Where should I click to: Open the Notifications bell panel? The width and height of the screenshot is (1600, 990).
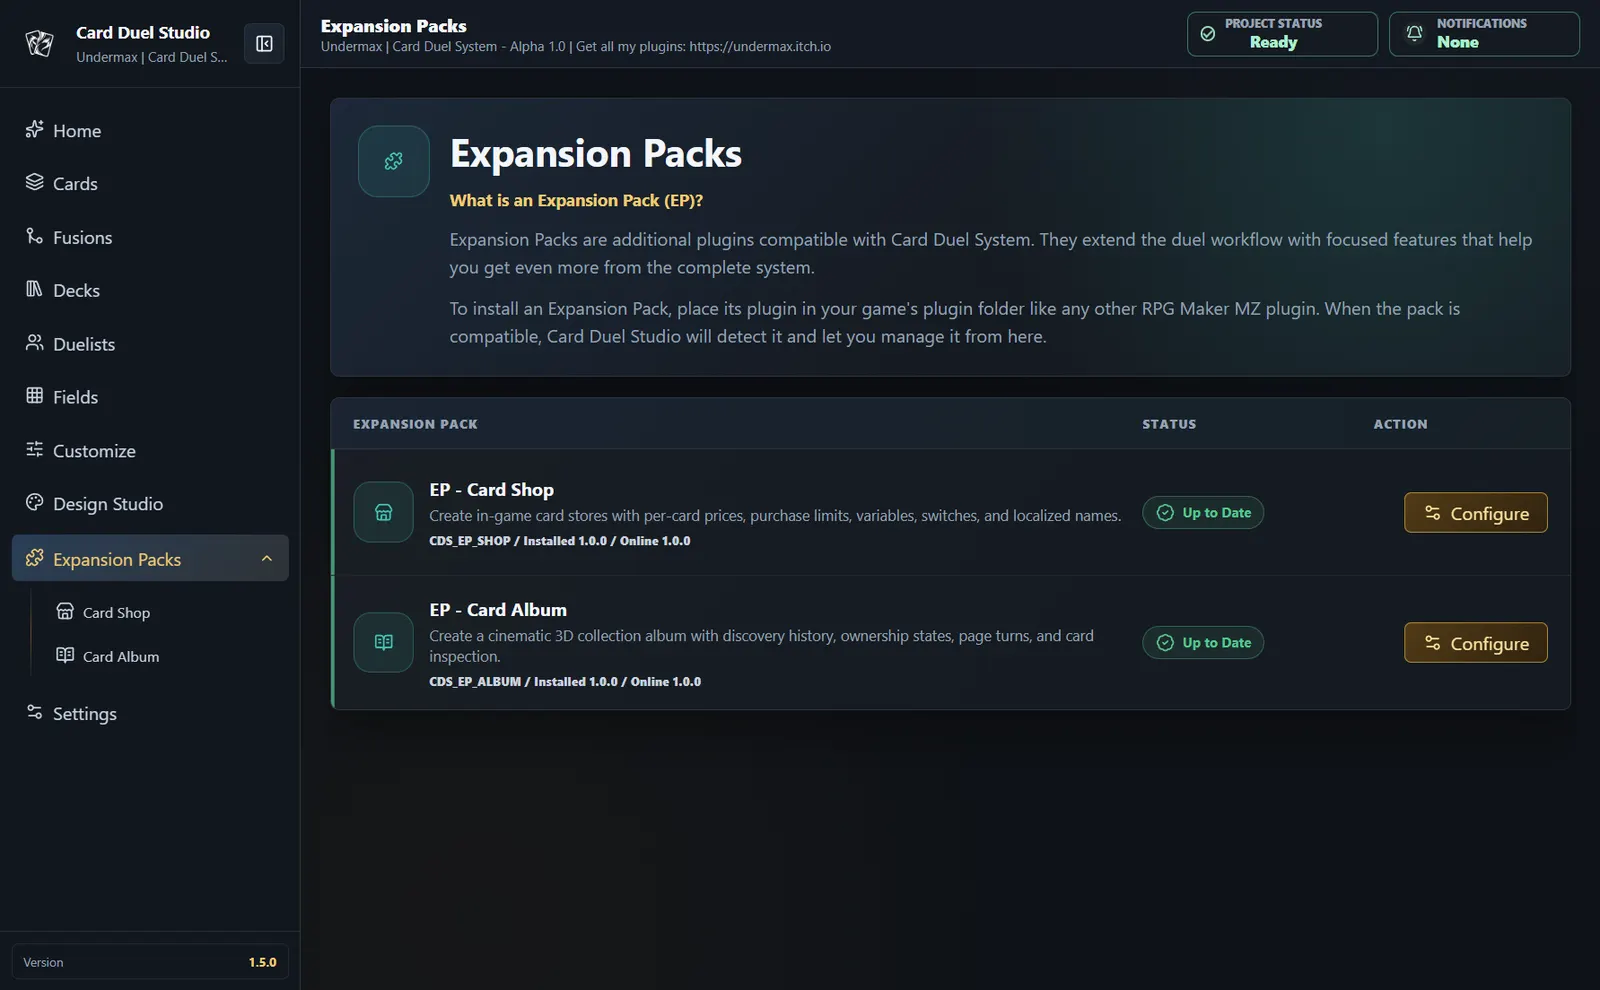1484,34
